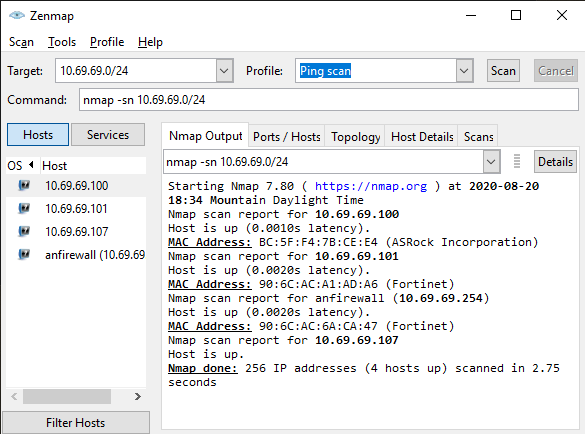The height and width of the screenshot is (434, 585).
Task: Click into the Command input field
Action: coord(329,100)
